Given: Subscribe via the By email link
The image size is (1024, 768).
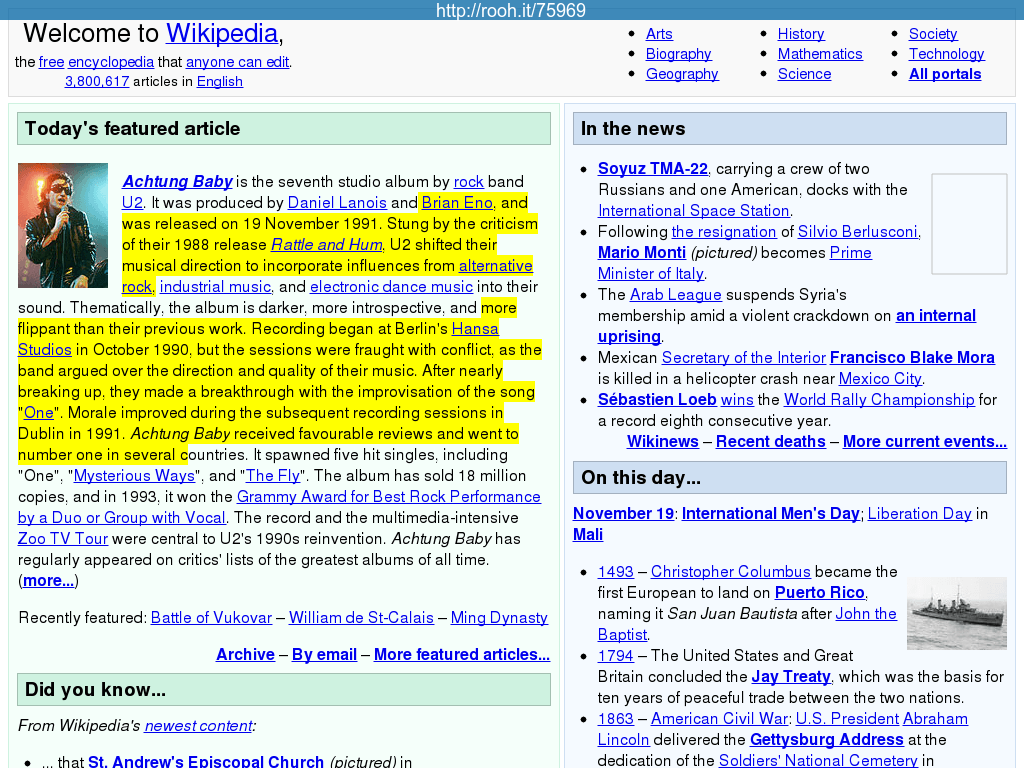Looking at the screenshot, I should [x=324, y=655].
